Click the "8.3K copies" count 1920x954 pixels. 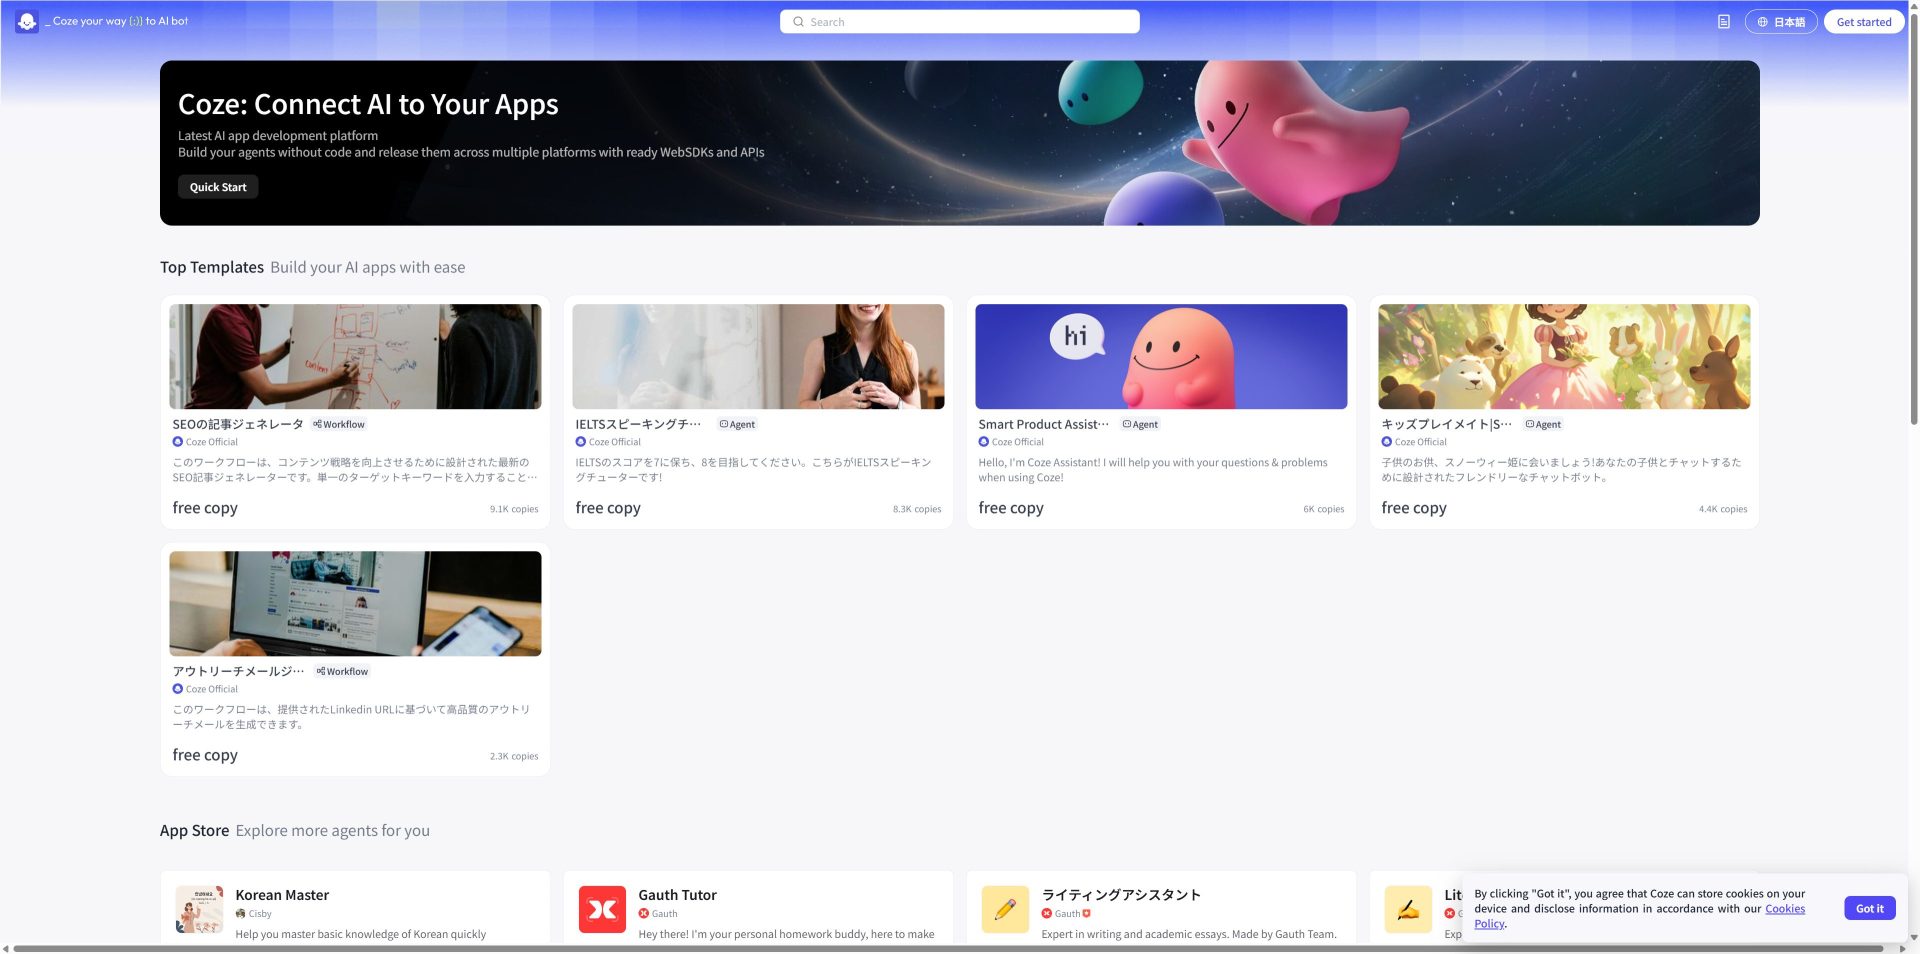click(x=917, y=509)
